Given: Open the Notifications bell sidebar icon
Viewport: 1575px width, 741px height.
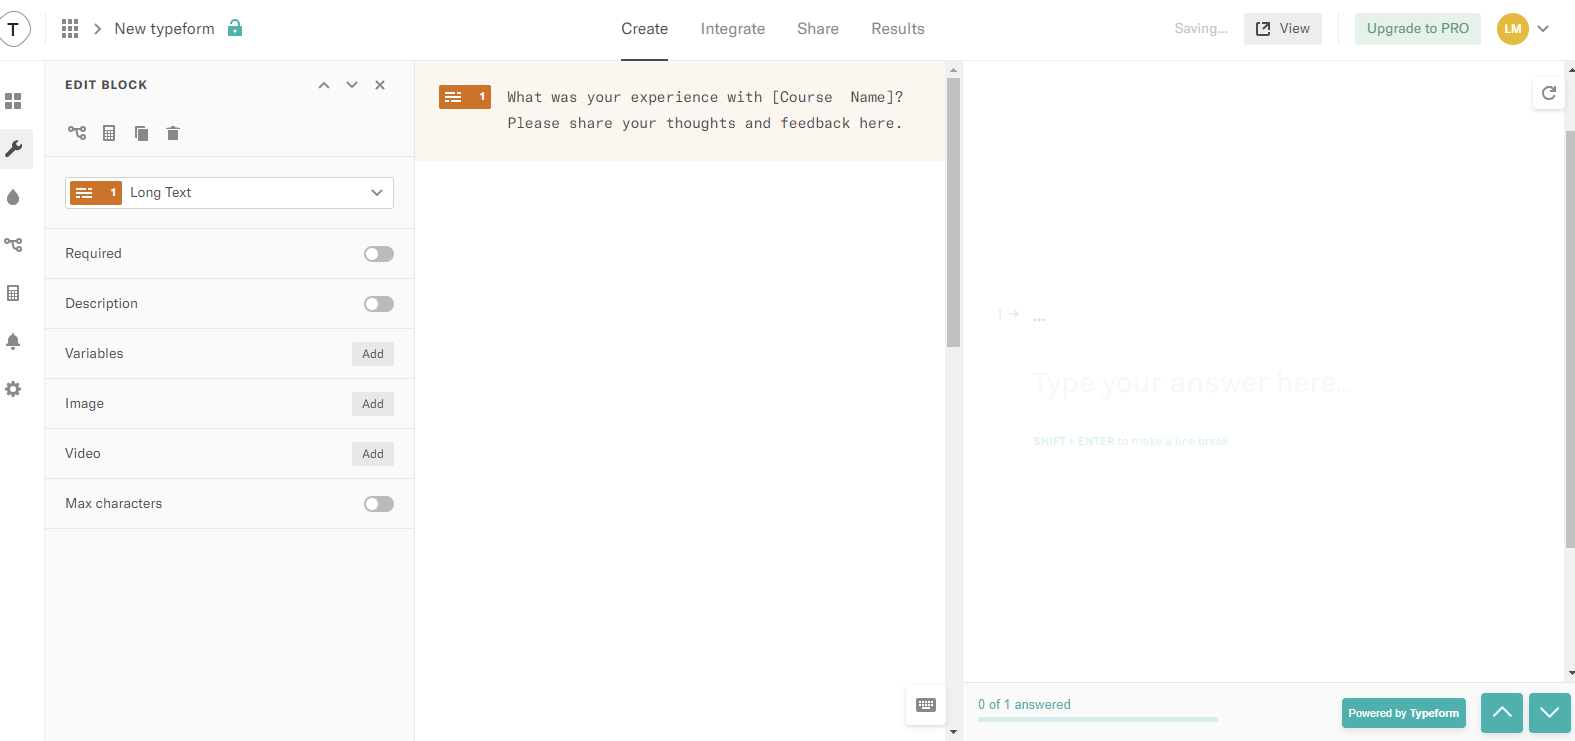Looking at the screenshot, I should tap(13, 341).
